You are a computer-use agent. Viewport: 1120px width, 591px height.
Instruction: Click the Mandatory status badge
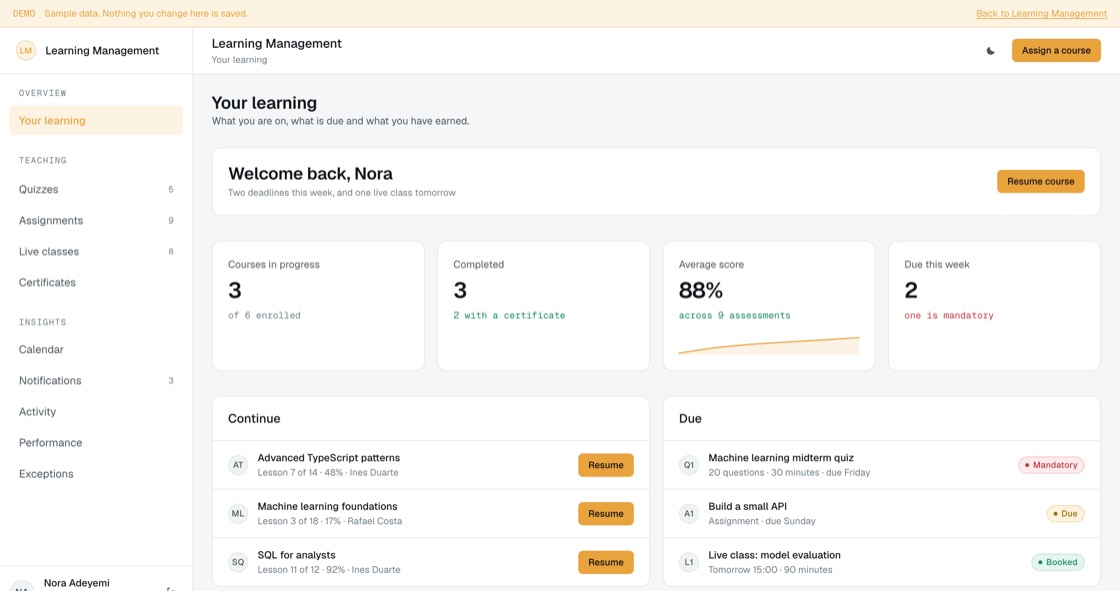(1051, 465)
